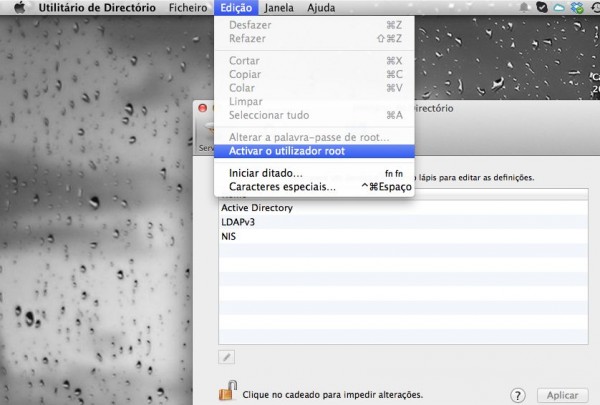The image size is (600, 405).
Task: Select Iniciar ditado menu entry
Action: click(x=314, y=173)
